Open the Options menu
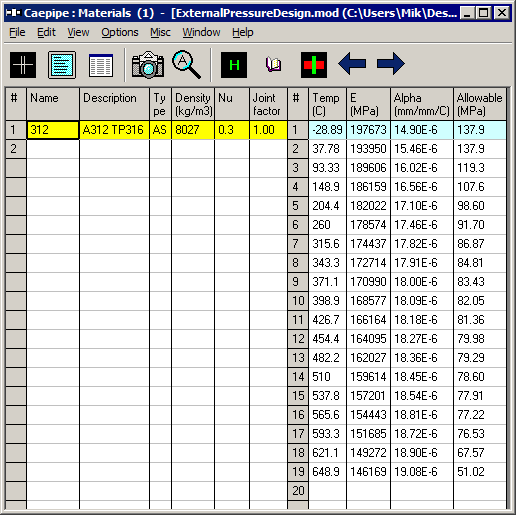Viewport: 516px width, 515px height. [120, 32]
